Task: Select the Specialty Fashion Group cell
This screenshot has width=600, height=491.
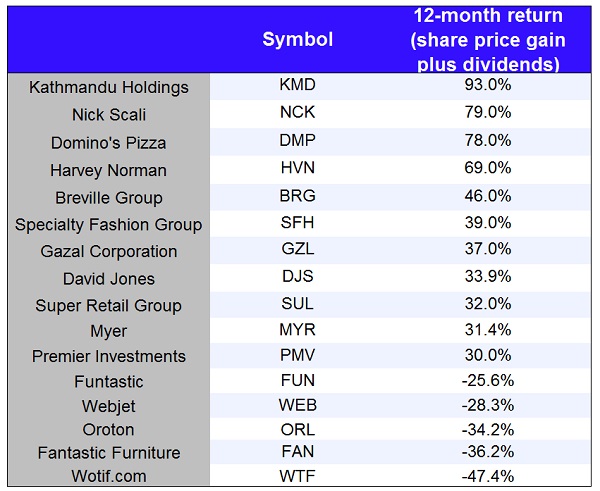Action: pyautogui.click(x=109, y=224)
